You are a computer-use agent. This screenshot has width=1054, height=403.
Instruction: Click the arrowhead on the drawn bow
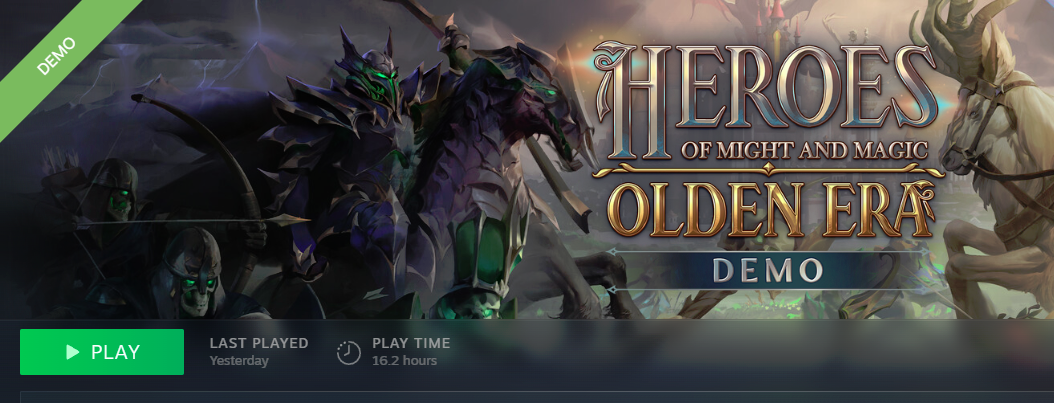click(293, 219)
